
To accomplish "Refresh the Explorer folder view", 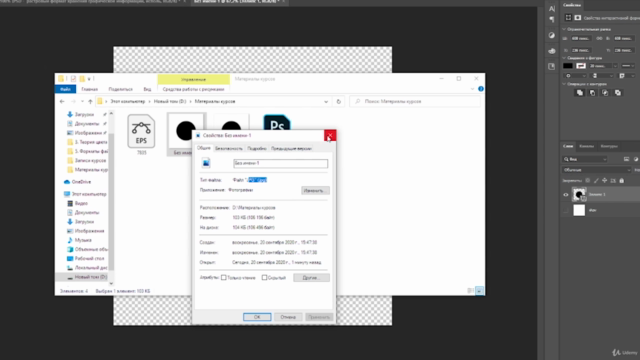I will click(x=338, y=102).
